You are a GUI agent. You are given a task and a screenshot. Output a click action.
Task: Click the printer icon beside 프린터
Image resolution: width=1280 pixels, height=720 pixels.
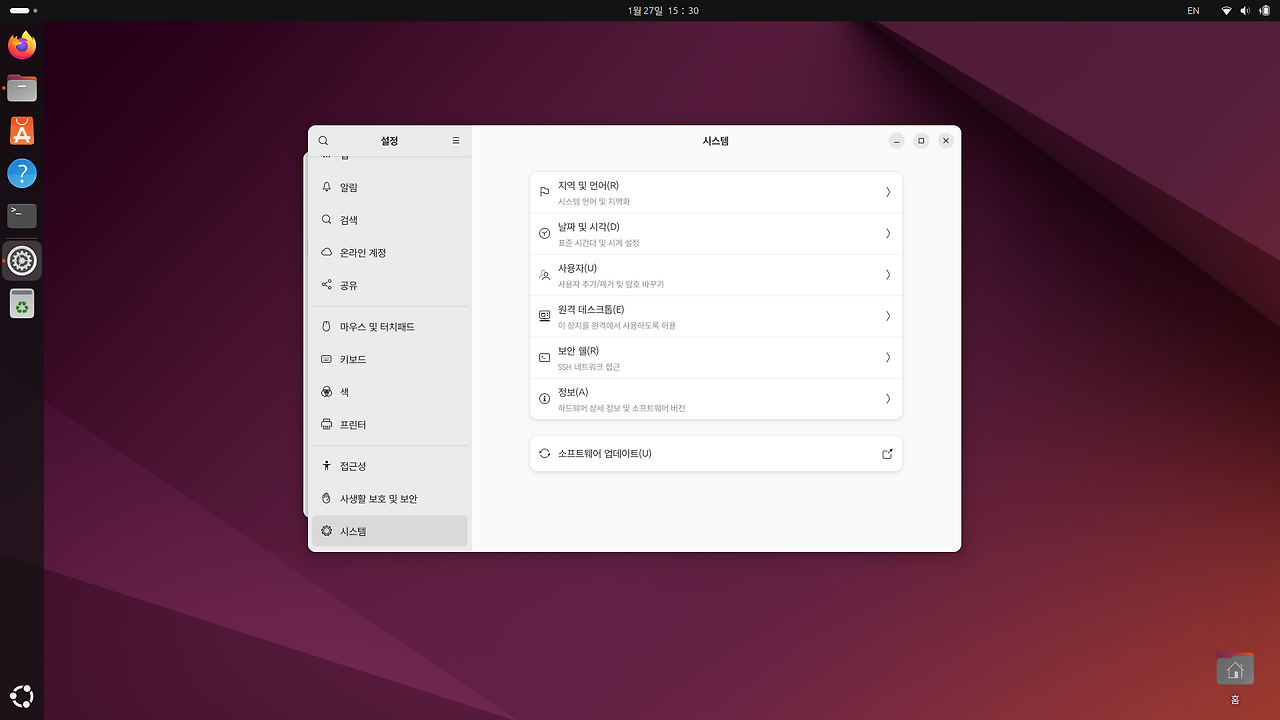(x=326, y=425)
